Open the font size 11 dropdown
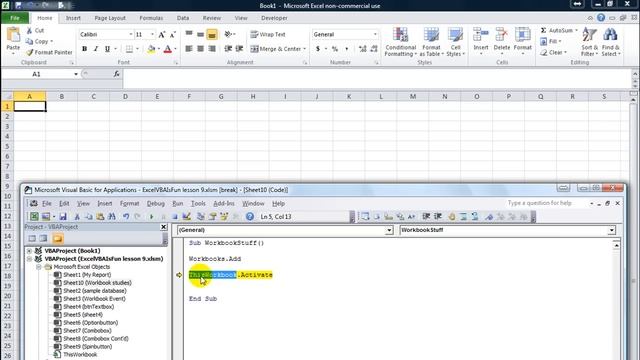 [152, 34]
